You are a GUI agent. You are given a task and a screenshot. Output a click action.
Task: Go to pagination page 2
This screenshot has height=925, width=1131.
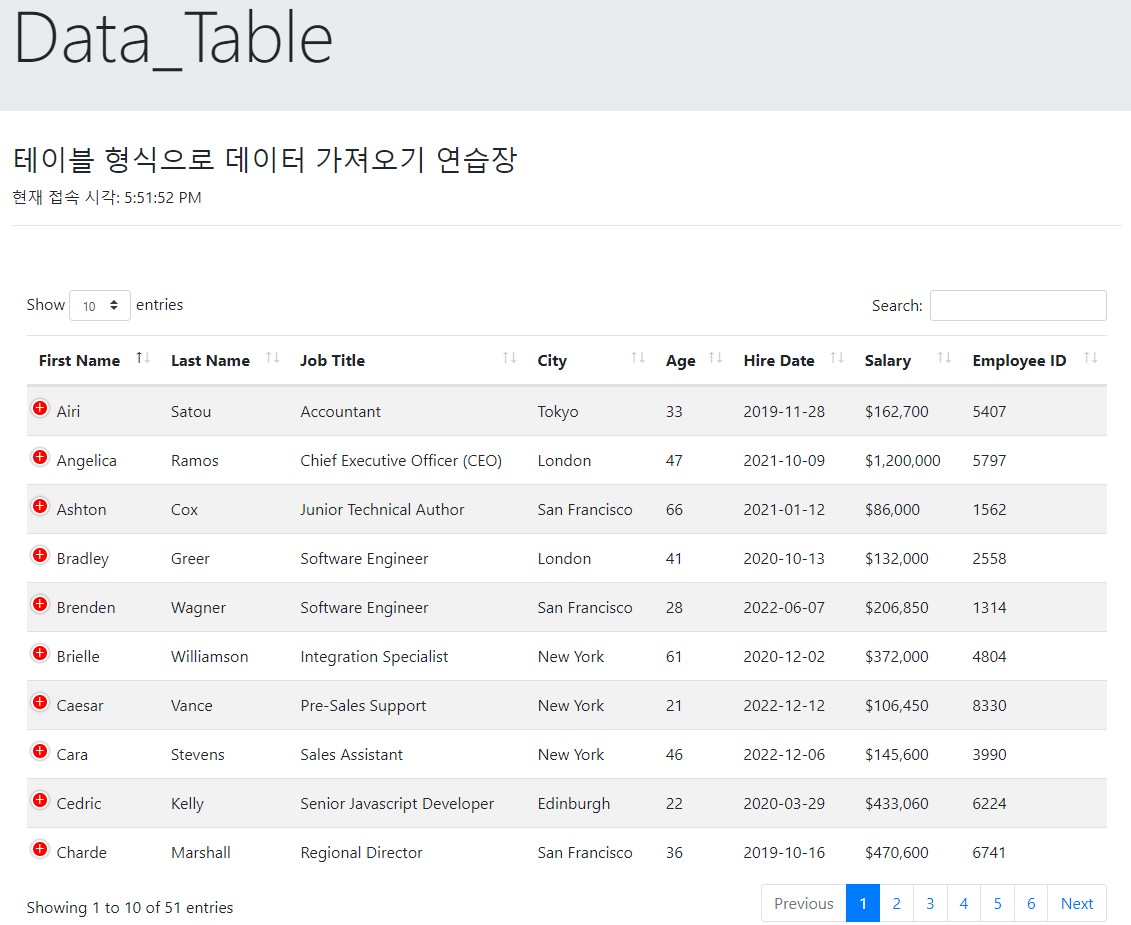[x=897, y=903]
